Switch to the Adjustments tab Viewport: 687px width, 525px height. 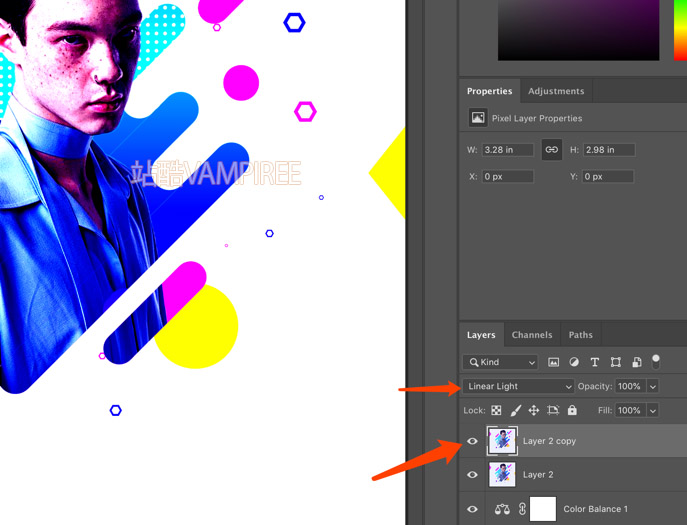(556, 91)
